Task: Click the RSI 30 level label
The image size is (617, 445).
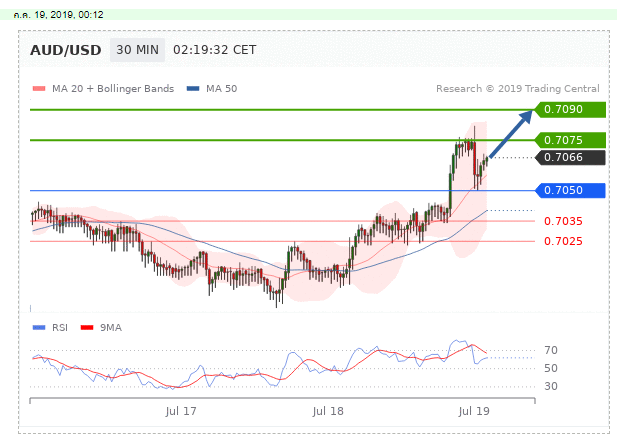Action: click(551, 386)
